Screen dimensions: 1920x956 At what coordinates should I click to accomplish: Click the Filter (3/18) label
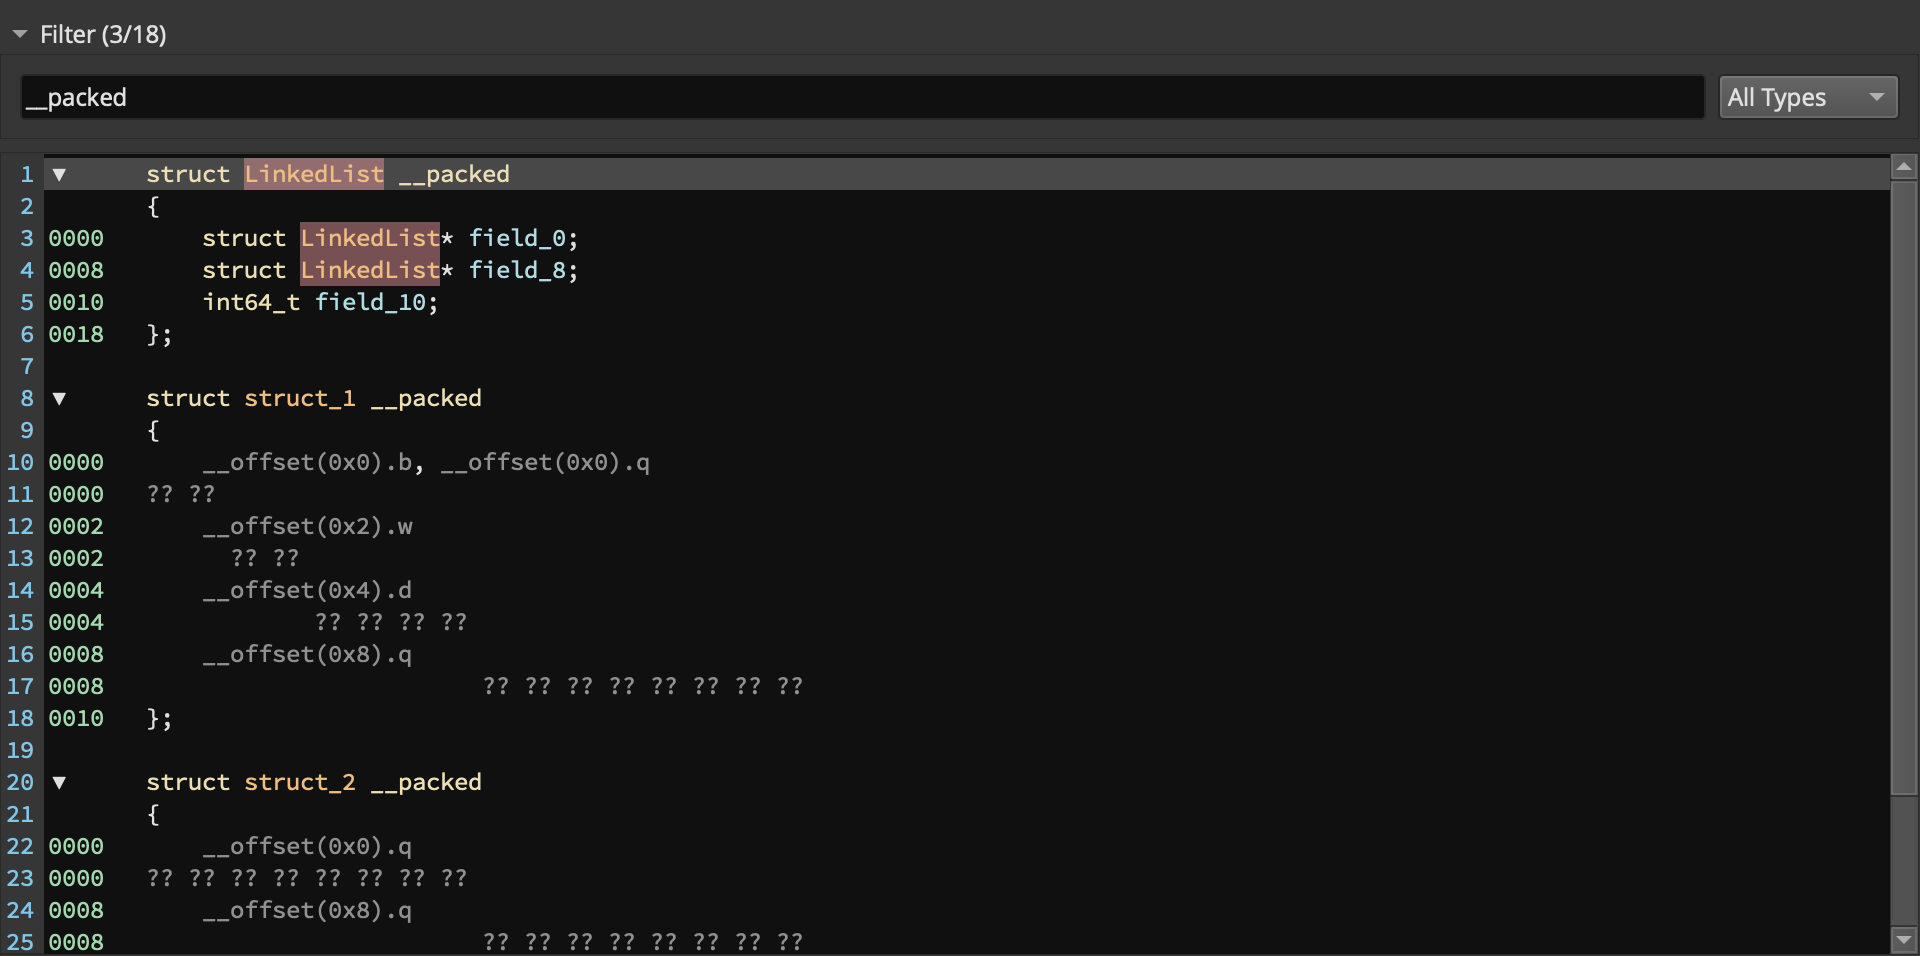coord(103,33)
